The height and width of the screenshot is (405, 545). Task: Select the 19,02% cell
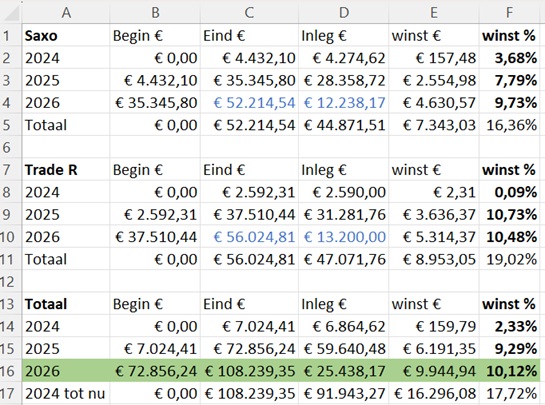[509, 259]
